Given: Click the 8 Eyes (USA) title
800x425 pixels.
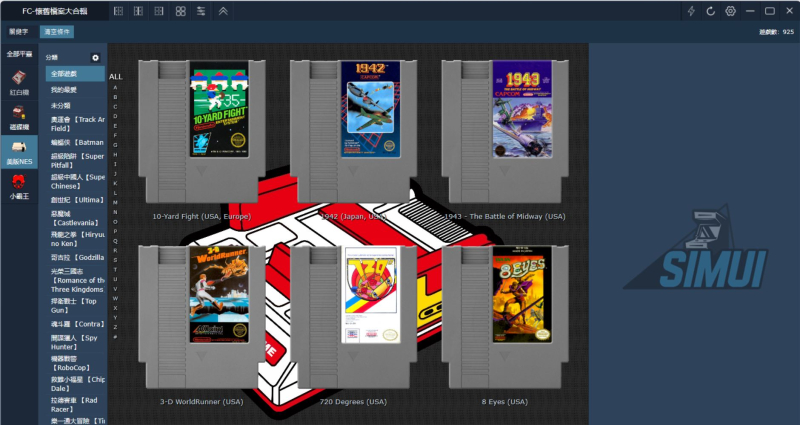Looking at the screenshot, I should click(505, 402).
